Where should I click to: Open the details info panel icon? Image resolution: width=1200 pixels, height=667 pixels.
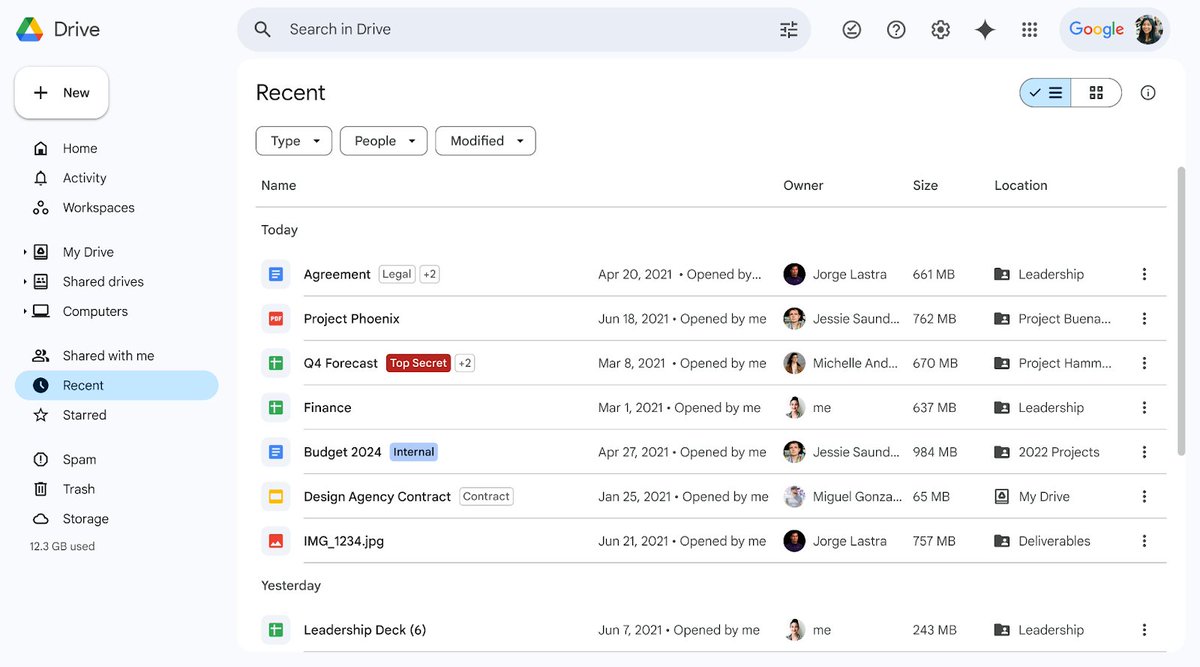1147,92
